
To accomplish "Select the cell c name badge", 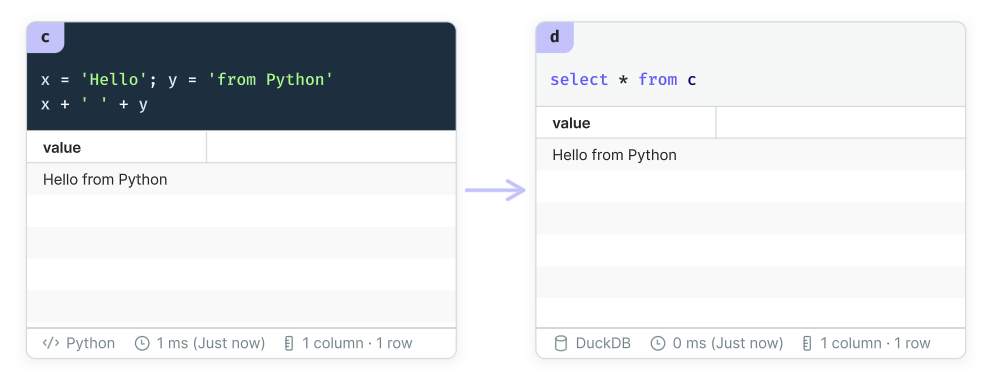I will (46, 37).
